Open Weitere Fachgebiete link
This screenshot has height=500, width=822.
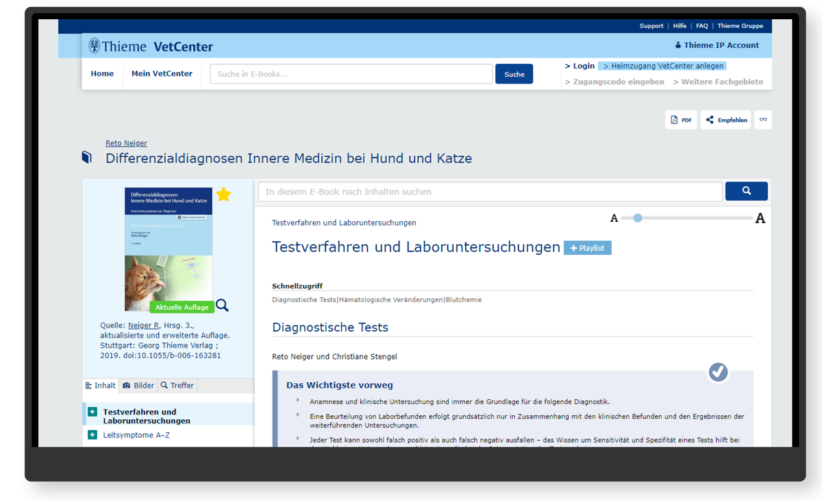[718, 82]
